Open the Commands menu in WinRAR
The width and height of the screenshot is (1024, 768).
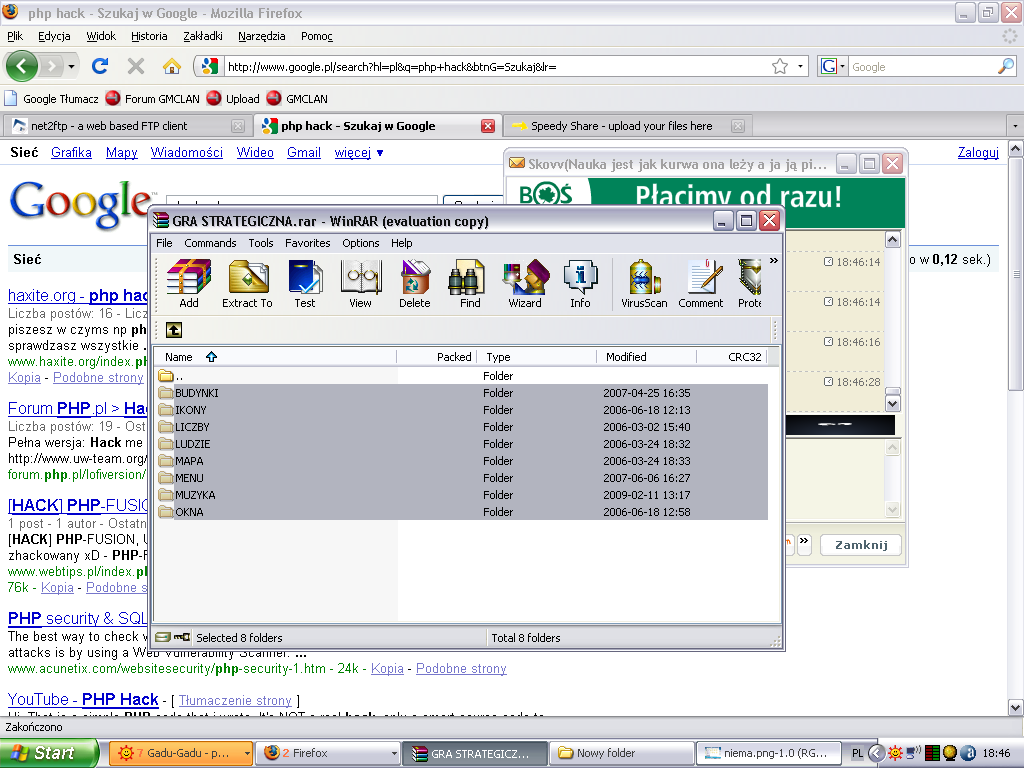[x=210, y=243]
